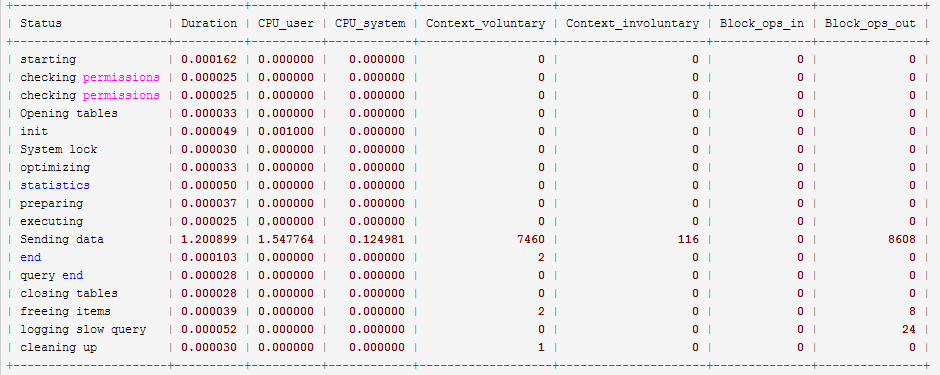Viewport: 940px width, 375px height.
Task: Click init duration 0.000049
Action: (209, 131)
